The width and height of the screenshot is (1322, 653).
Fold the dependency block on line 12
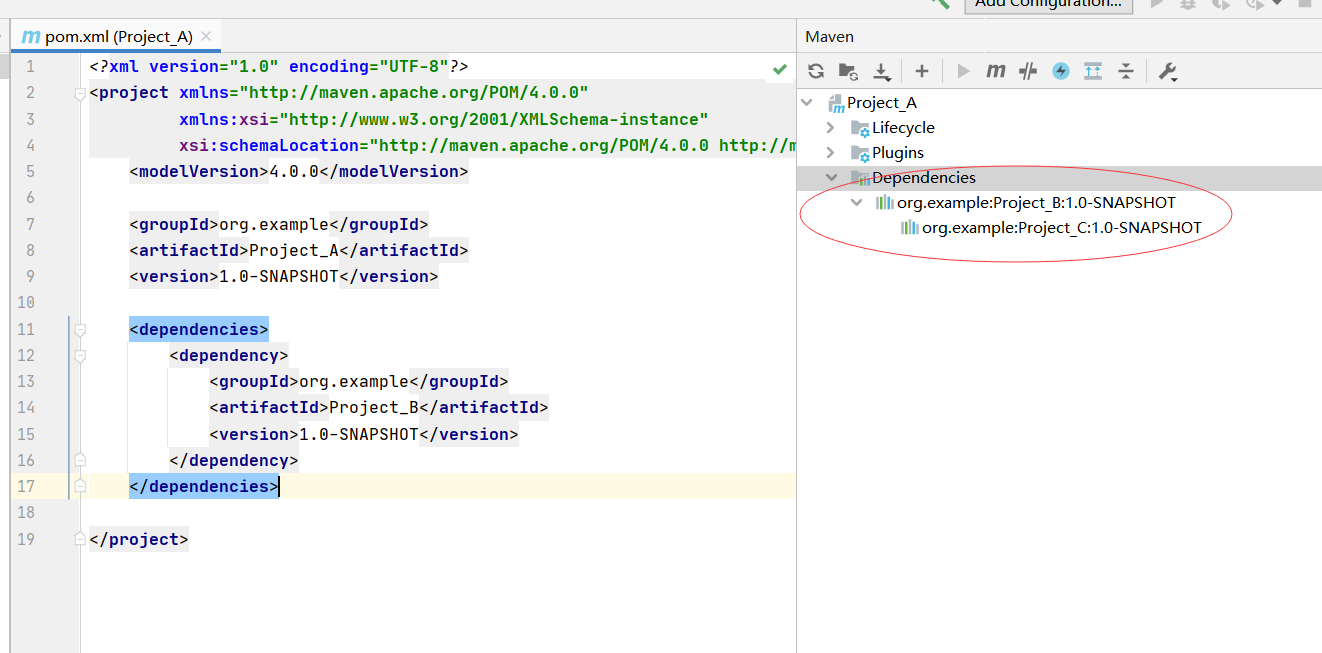click(x=80, y=356)
